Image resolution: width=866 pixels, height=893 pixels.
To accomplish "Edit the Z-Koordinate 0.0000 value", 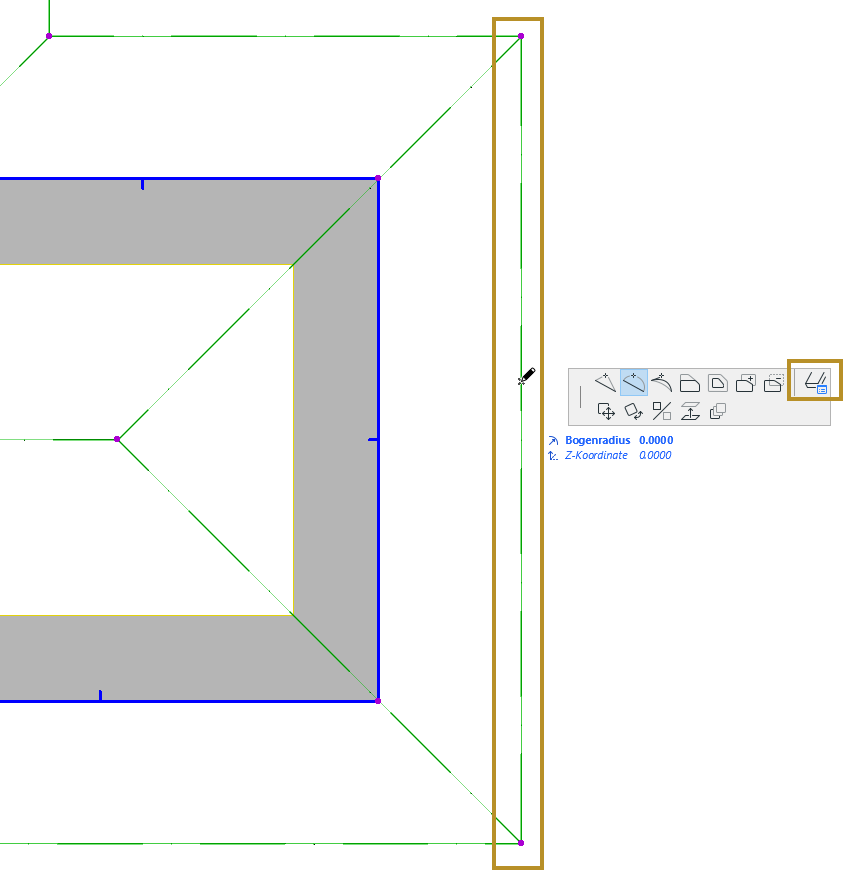I will tap(655, 455).
